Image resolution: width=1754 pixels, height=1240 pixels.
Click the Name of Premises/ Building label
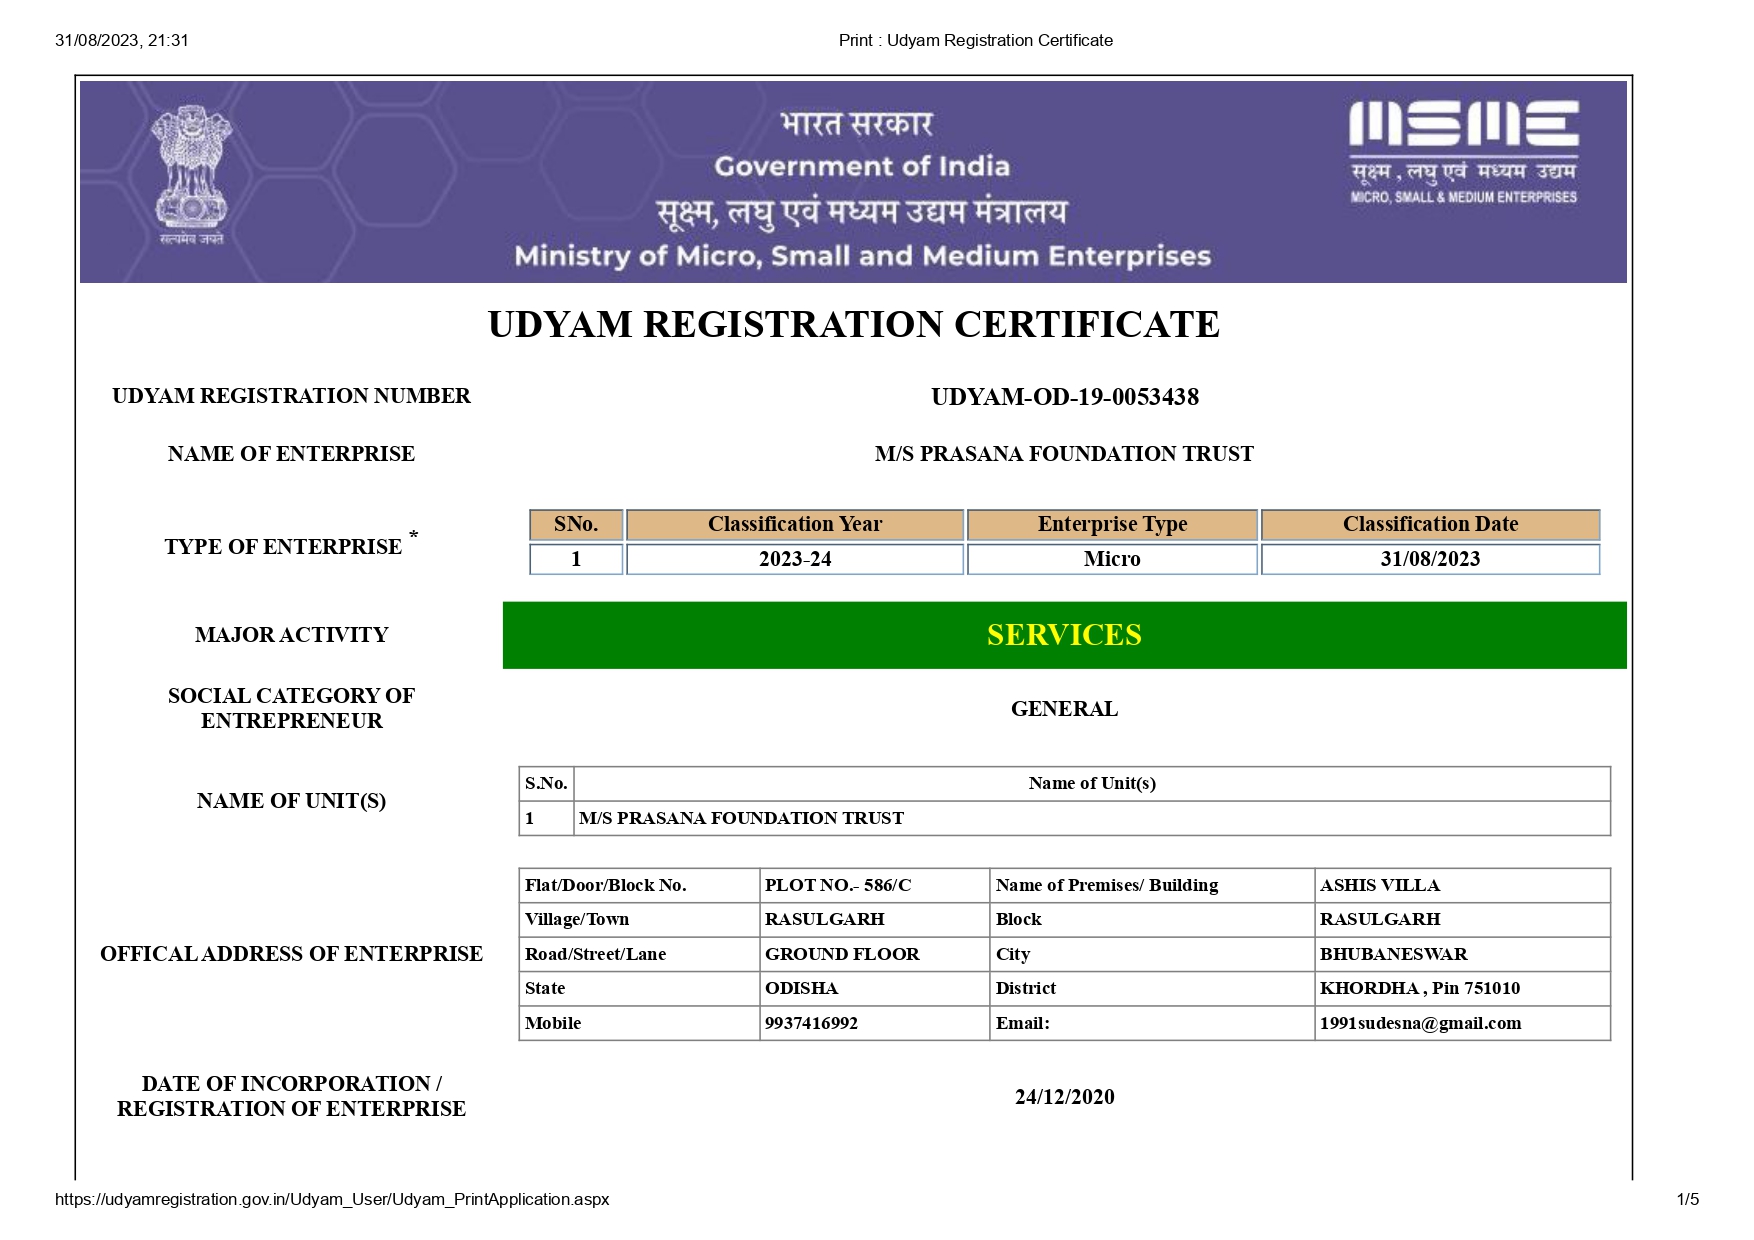pyautogui.click(x=1107, y=885)
